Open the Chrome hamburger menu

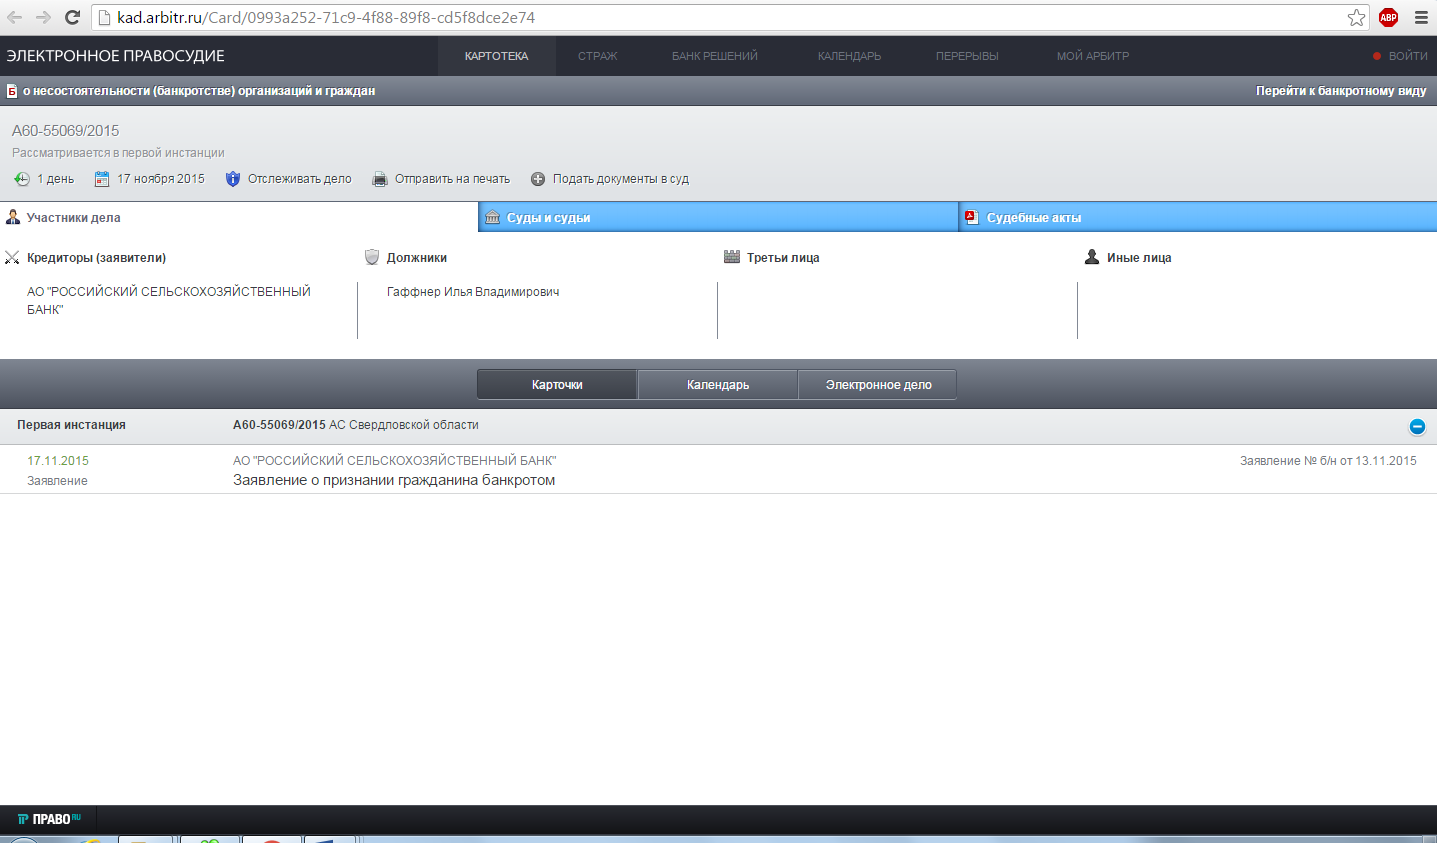(1421, 18)
